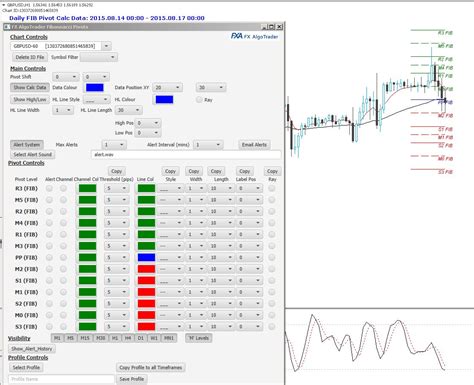
Task: Click Copy button above Ray column
Action: (x=272, y=171)
